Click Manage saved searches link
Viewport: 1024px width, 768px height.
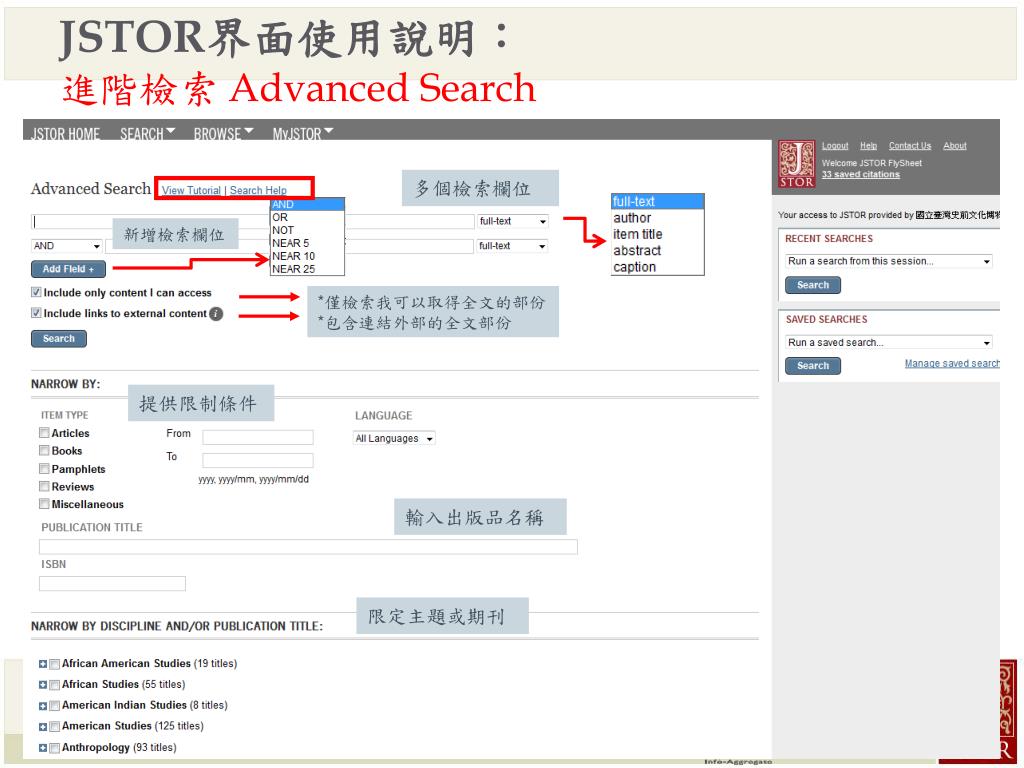[x=952, y=363]
